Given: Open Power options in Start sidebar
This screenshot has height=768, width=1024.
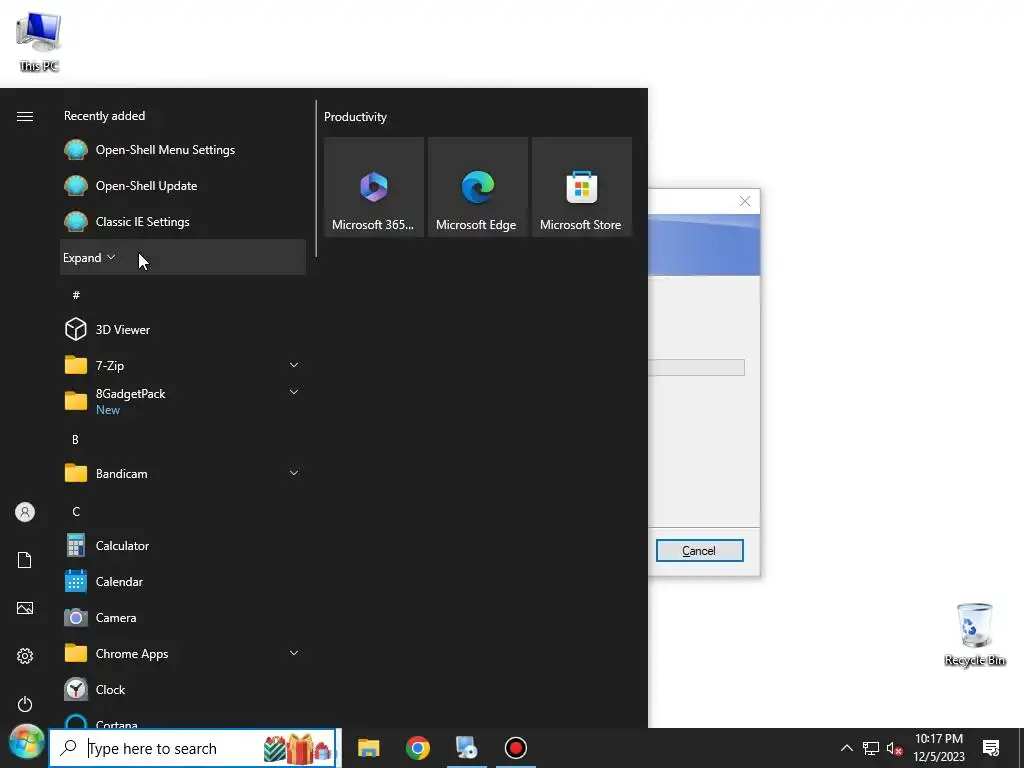Looking at the screenshot, I should pos(25,704).
